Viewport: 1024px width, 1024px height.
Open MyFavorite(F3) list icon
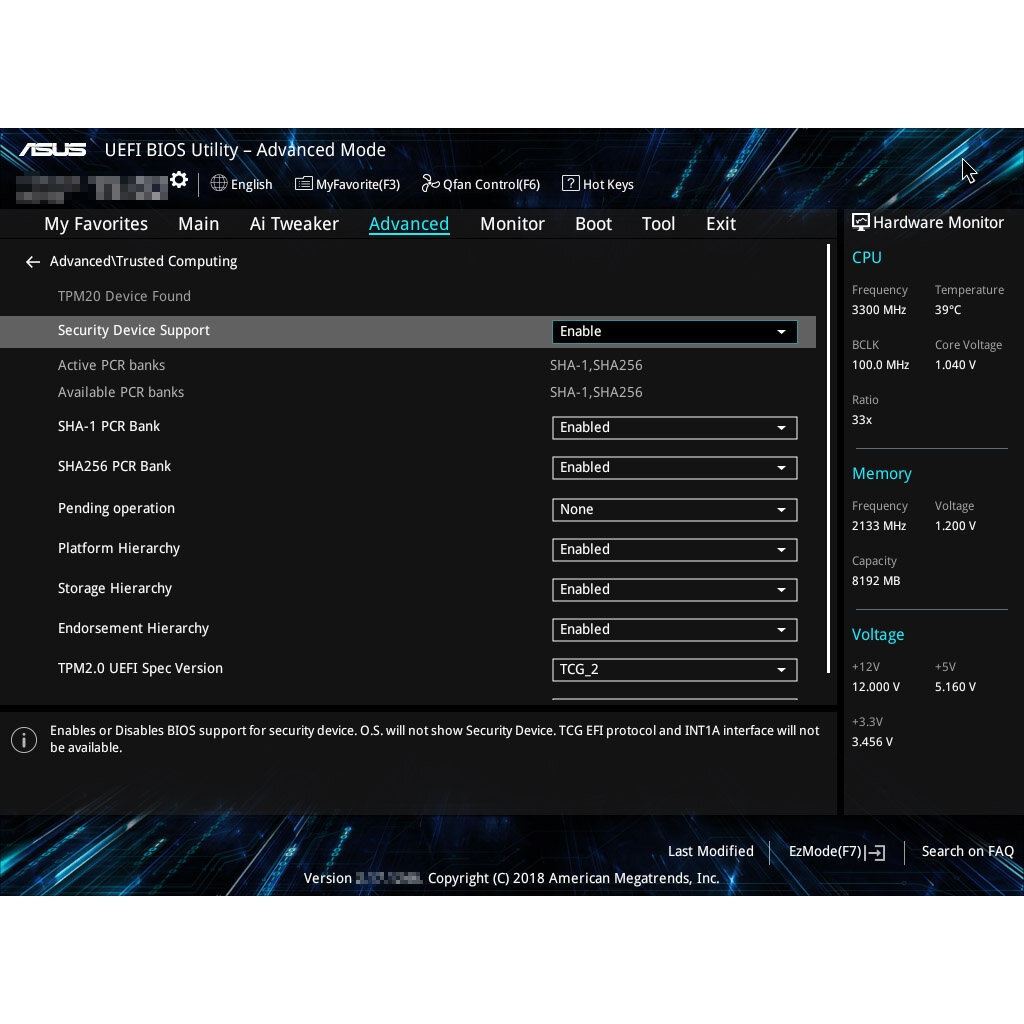pos(304,184)
